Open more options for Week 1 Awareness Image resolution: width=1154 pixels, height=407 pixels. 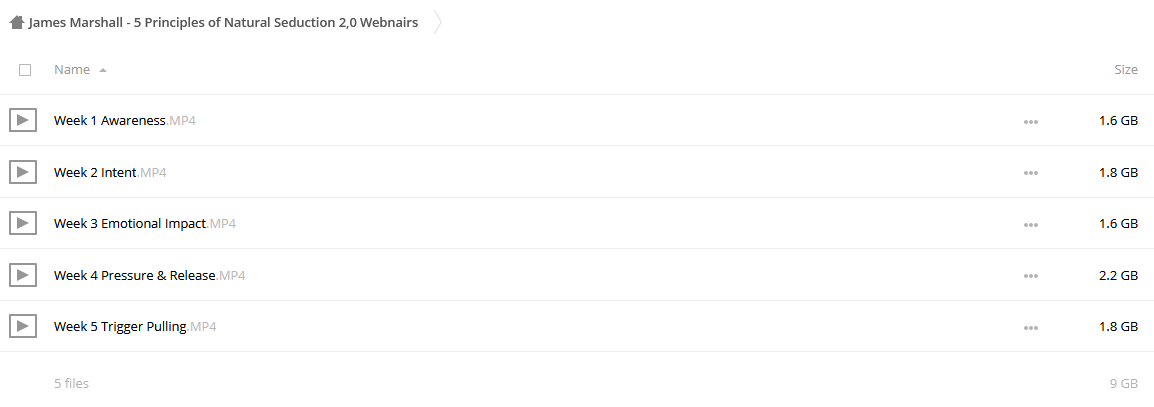[x=1030, y=121]
